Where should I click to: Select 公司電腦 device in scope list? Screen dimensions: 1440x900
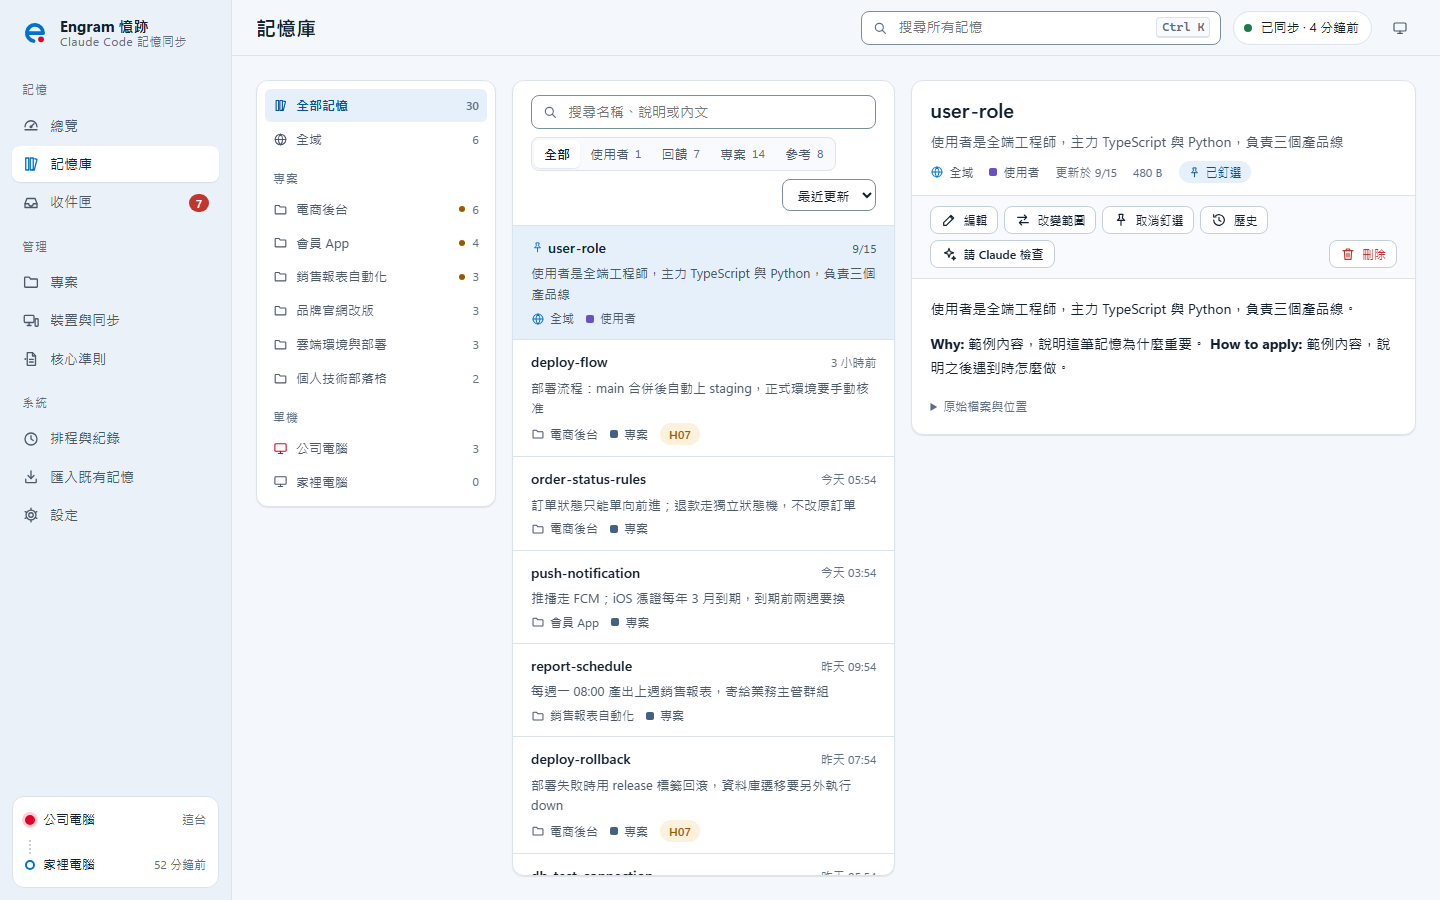click(376, 449)
